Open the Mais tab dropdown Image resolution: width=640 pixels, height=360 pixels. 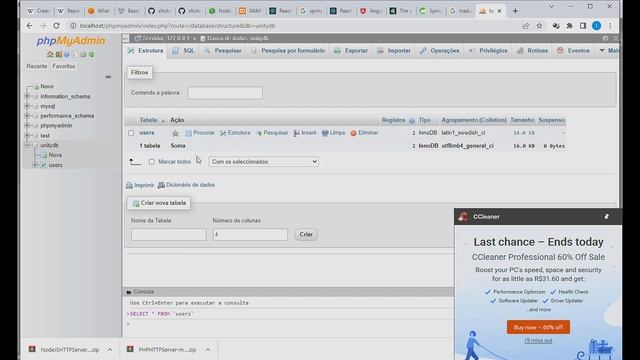609,51
